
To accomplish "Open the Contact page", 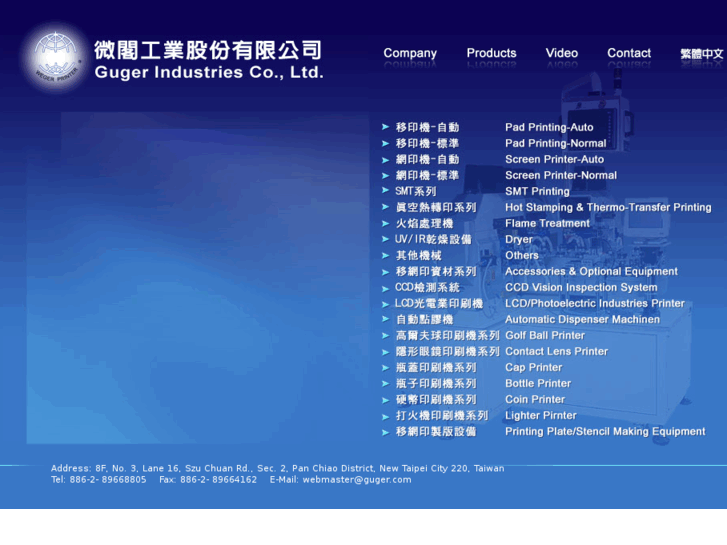I will 629,53.
